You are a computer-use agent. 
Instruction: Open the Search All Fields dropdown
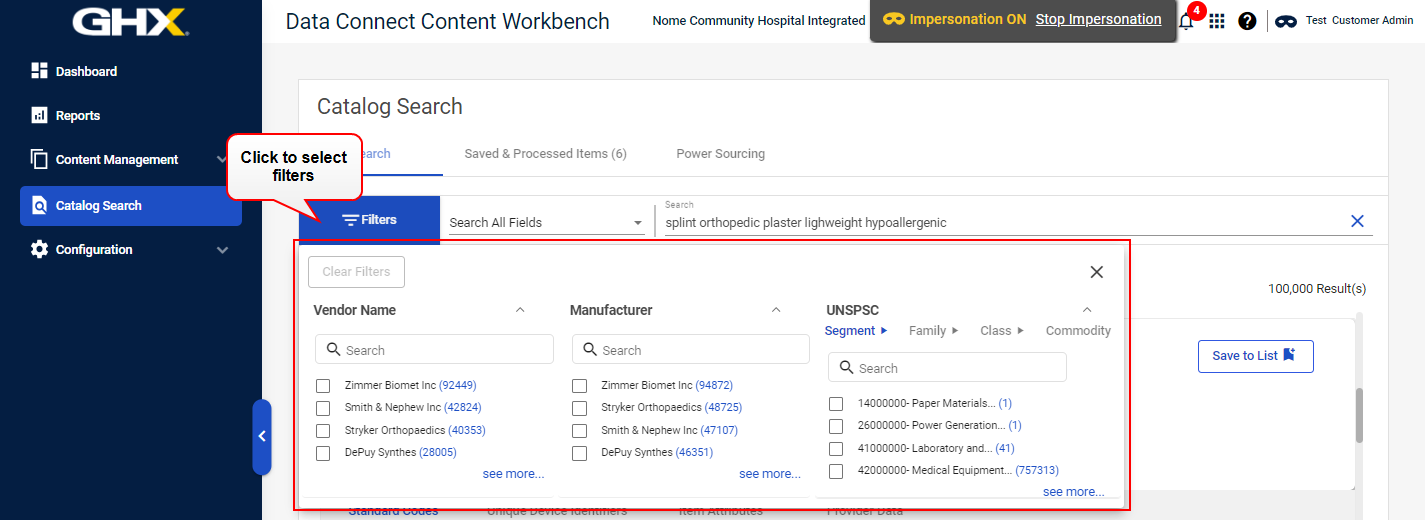546,222
